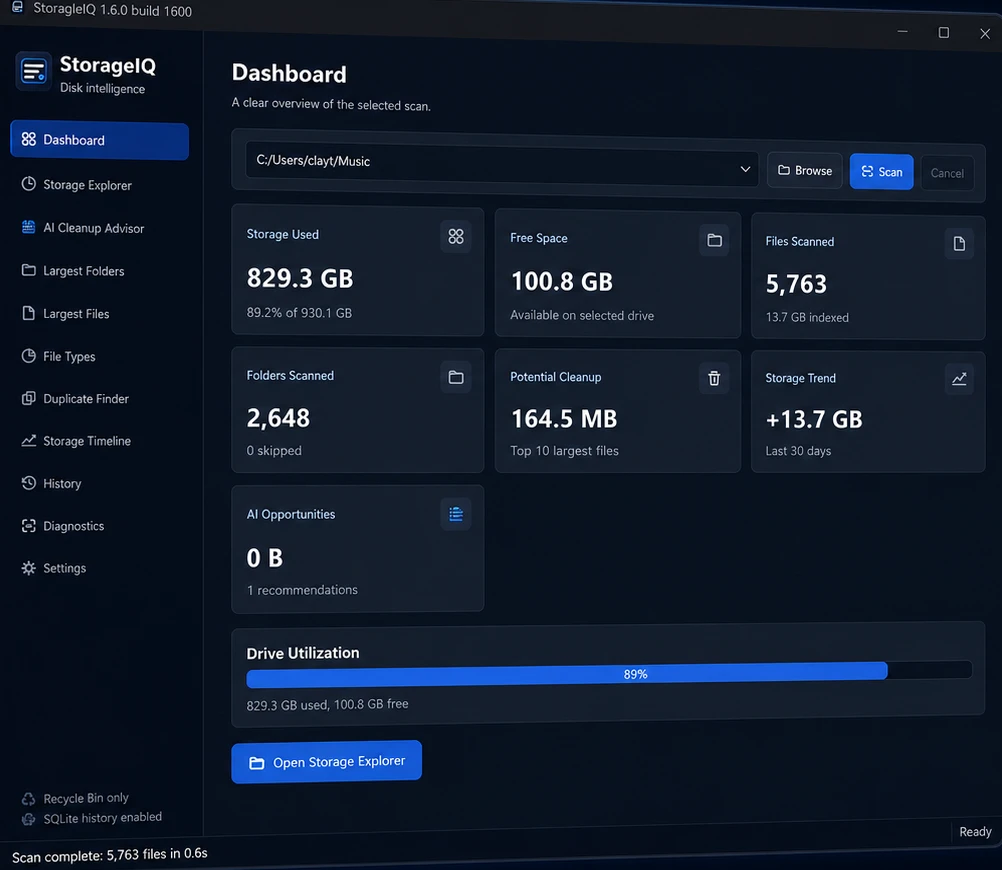Click the Storage Explorer pie icon

point(29,184)
